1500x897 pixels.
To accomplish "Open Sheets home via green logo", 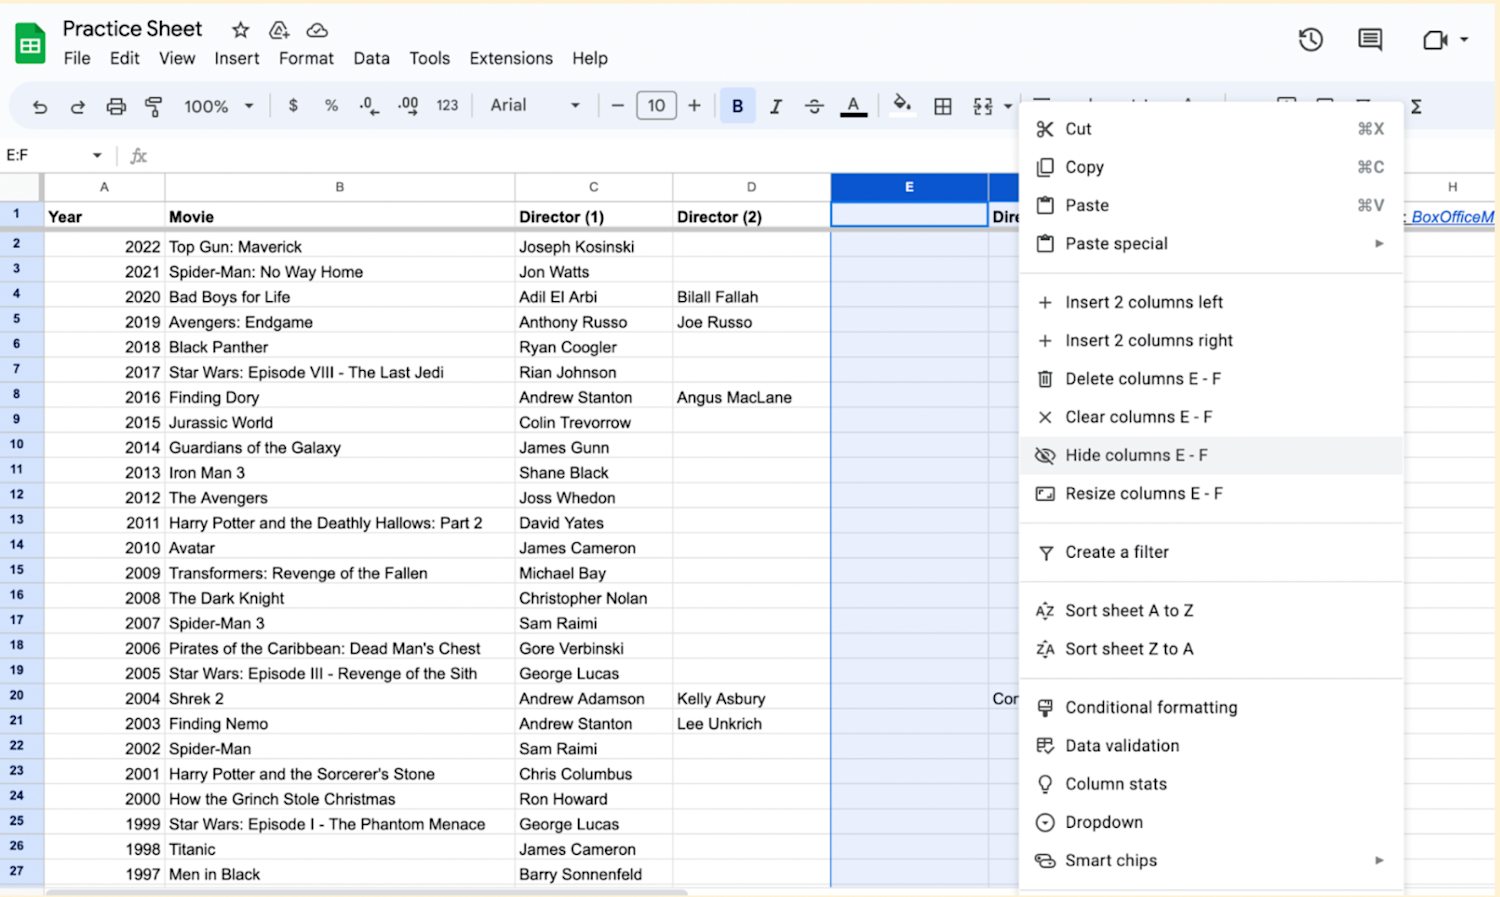I will pyautogui.click(x=30, y=44).
